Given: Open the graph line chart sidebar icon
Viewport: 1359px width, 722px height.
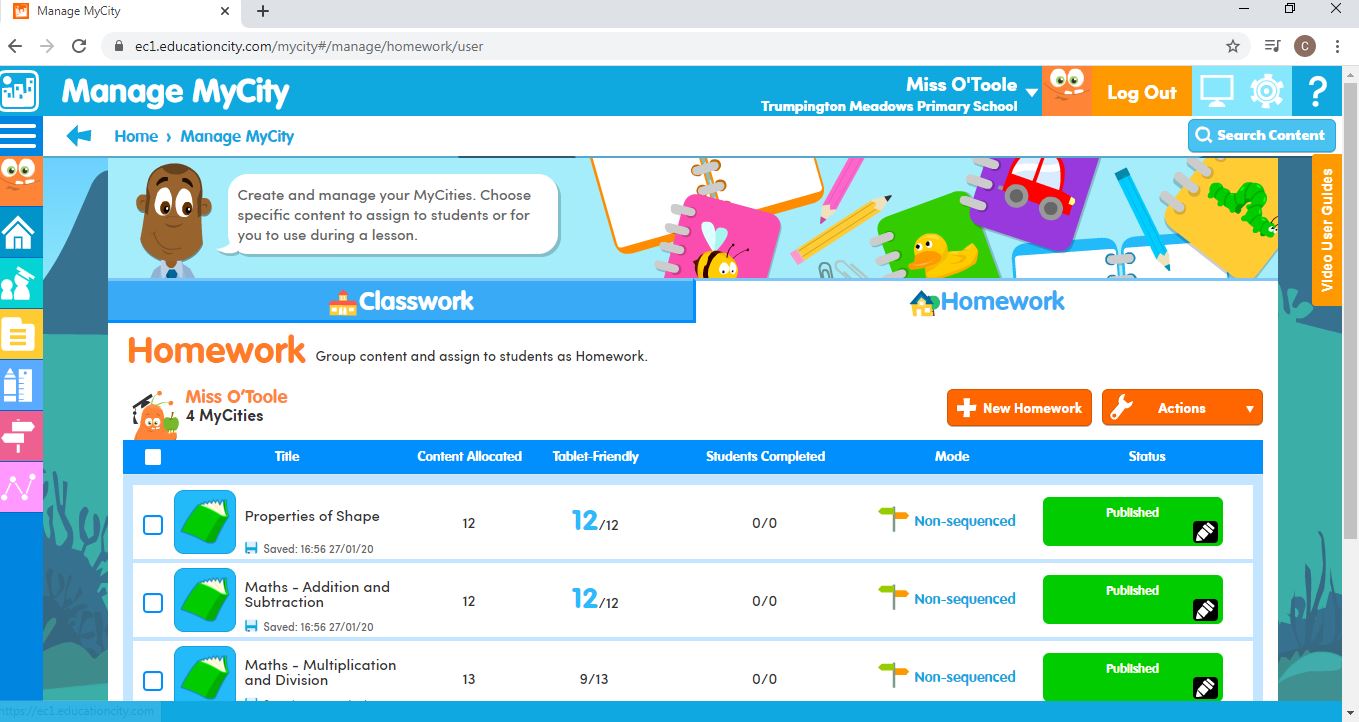Looking at the screenshot, I should pyautogui.click(x=21, y=487).
